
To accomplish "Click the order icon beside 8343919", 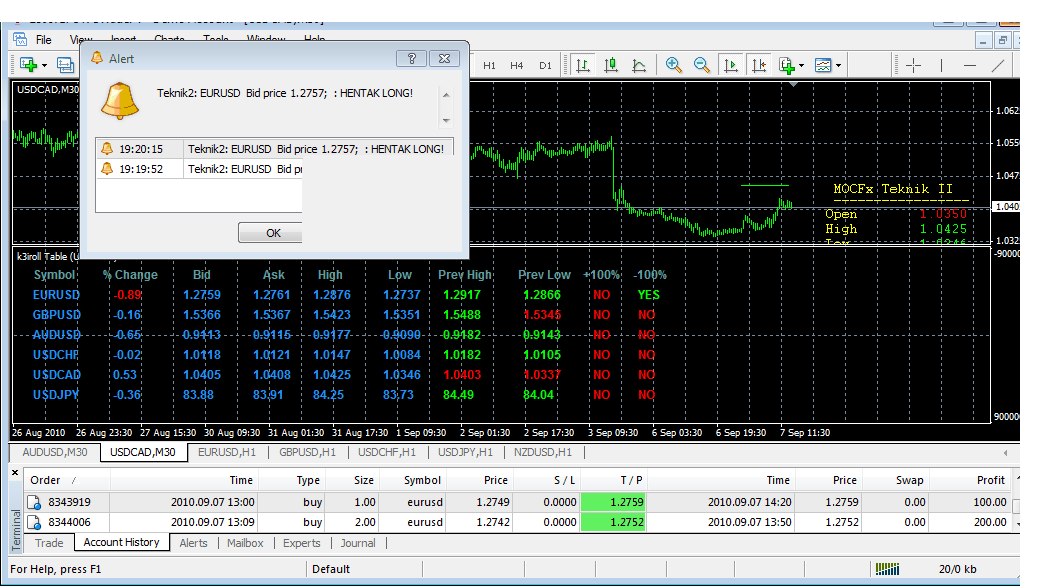I will tap(34, 502).
